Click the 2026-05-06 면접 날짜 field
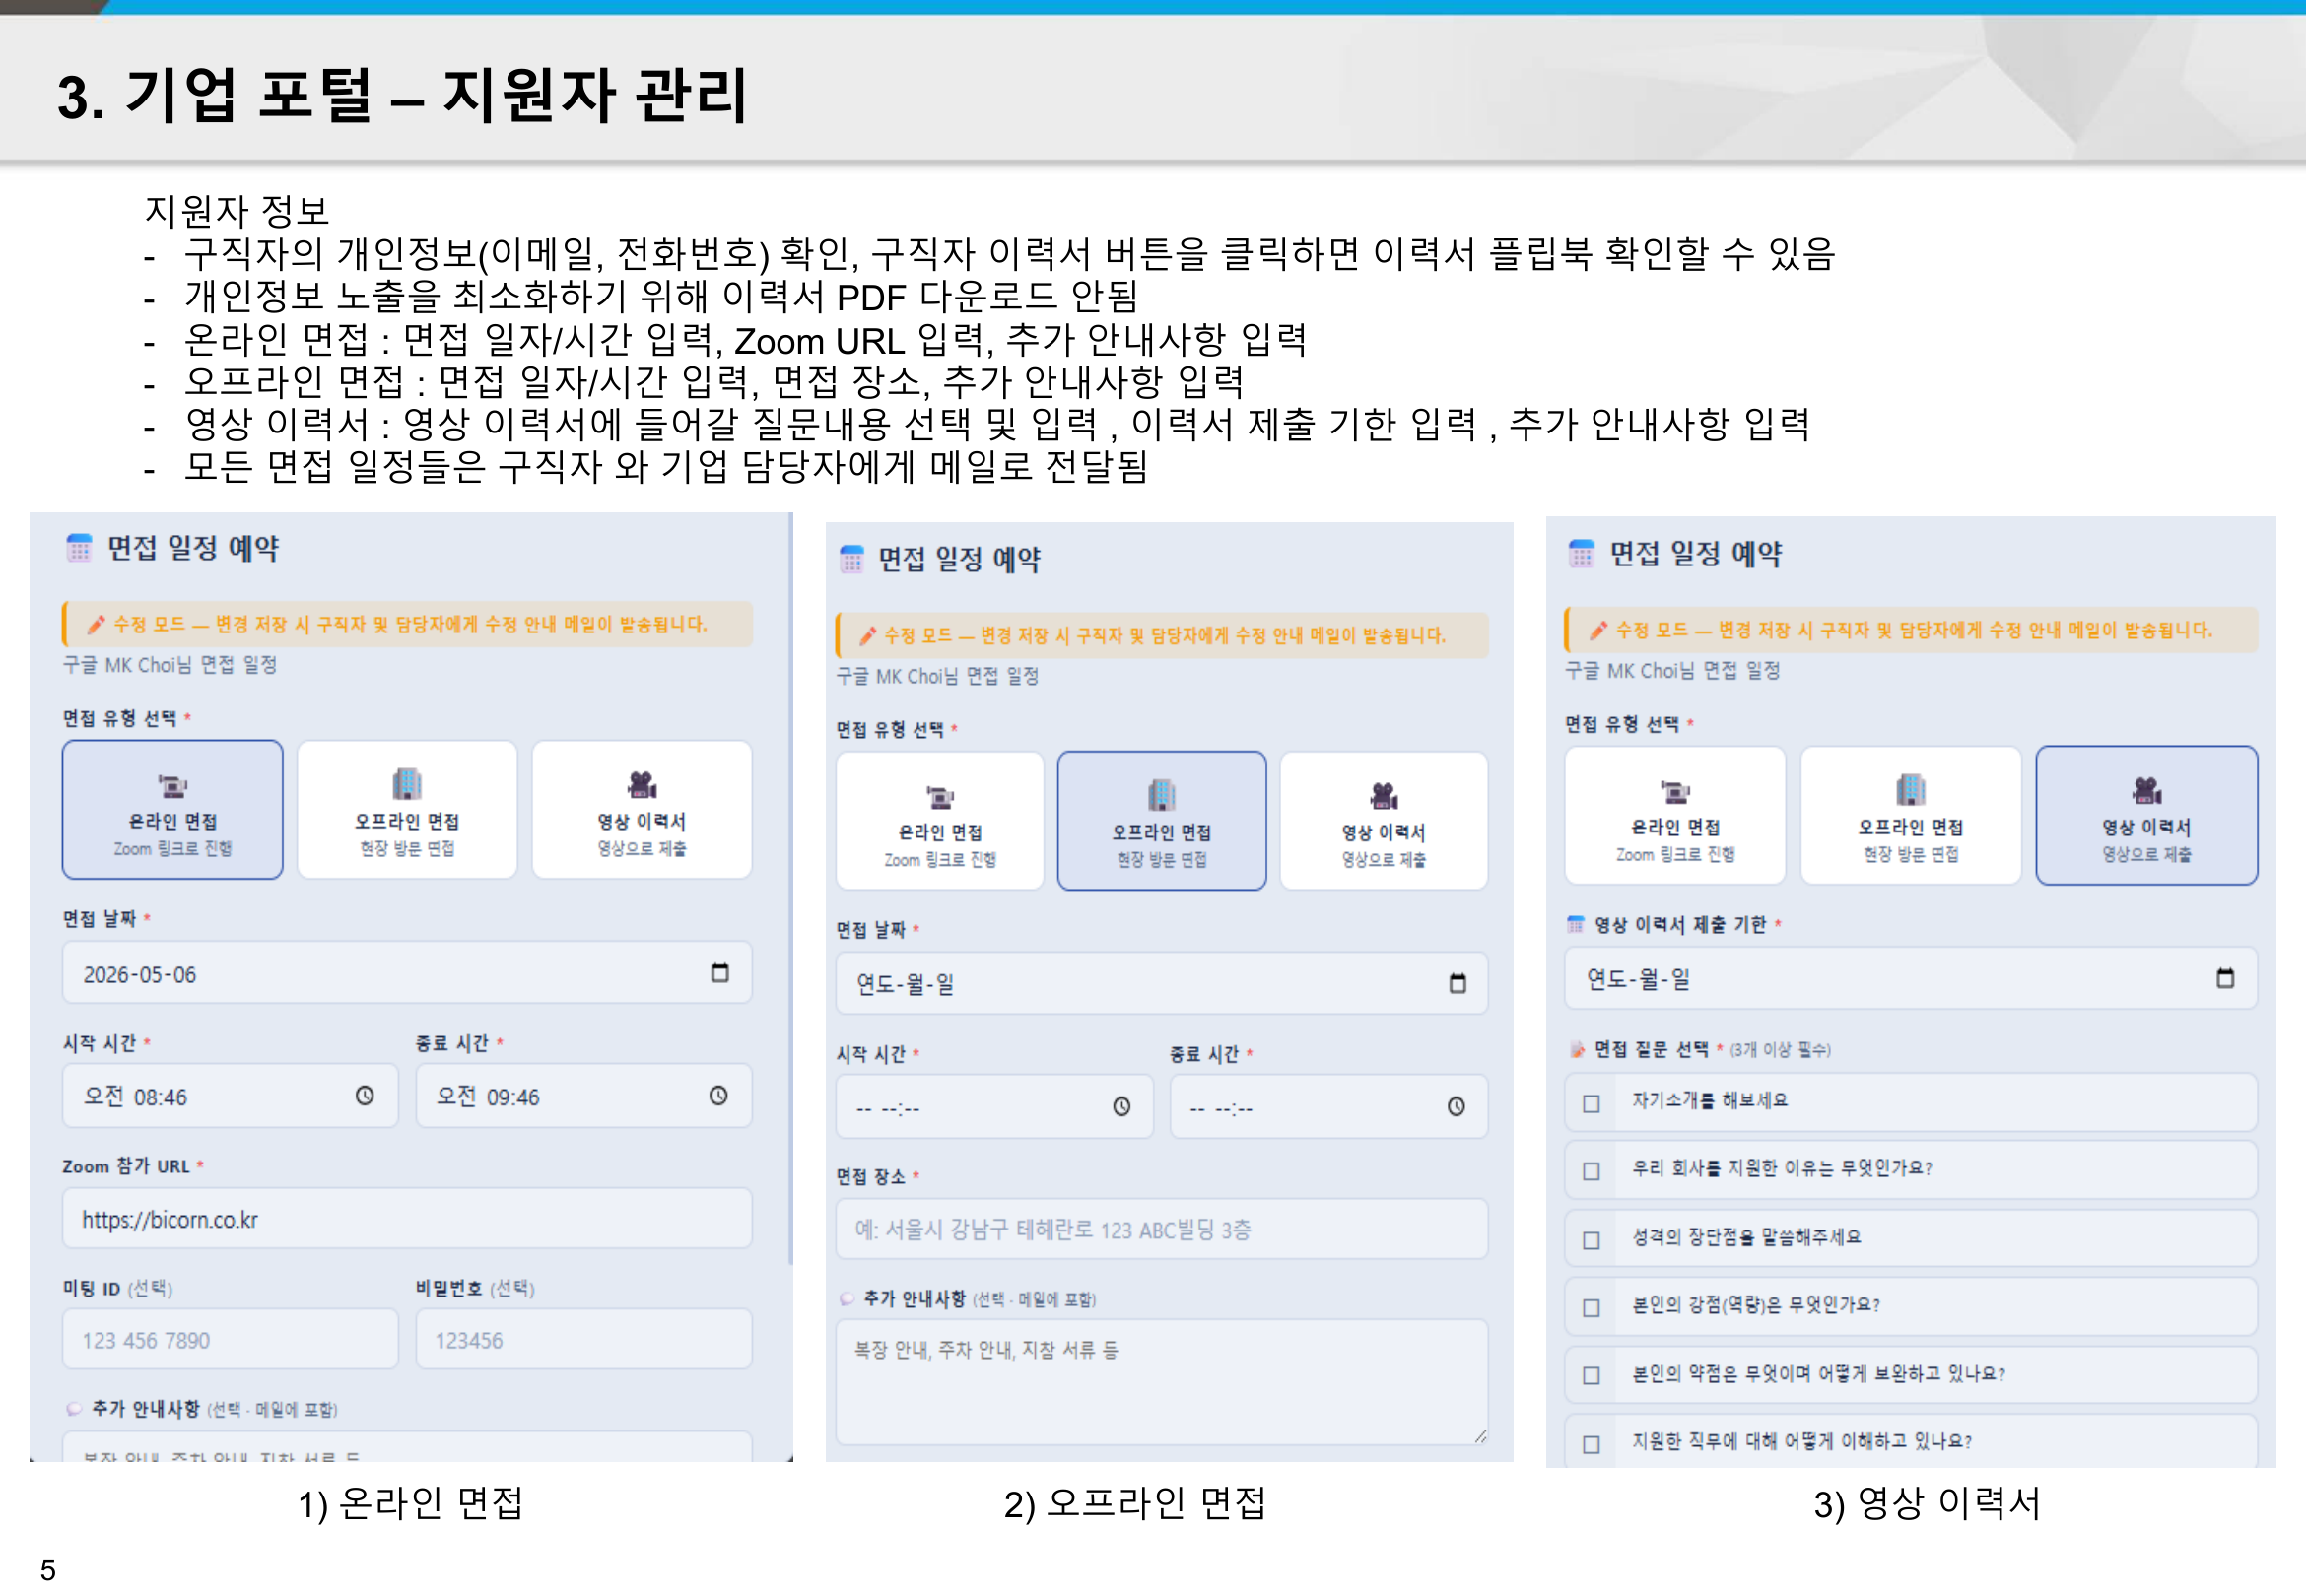Viewport: 2306px width, 1596px height. coord(407,972)
